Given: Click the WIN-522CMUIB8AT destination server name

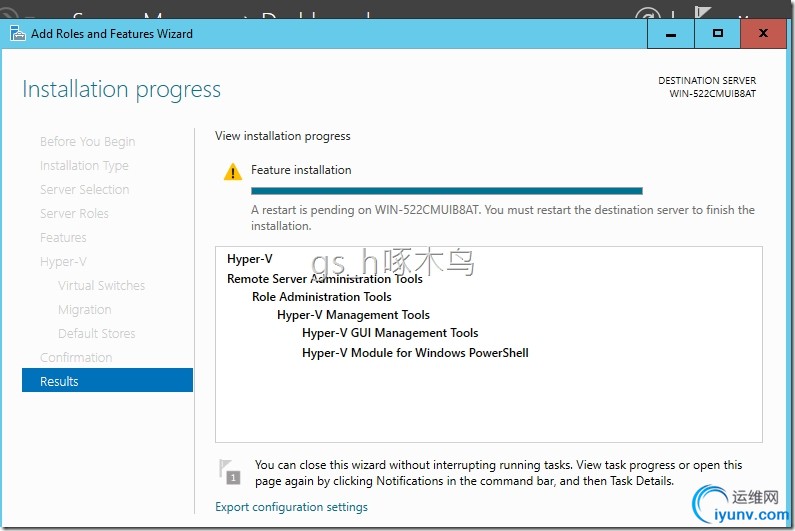Looking at the screenshot, I should (x=712, y=94).
